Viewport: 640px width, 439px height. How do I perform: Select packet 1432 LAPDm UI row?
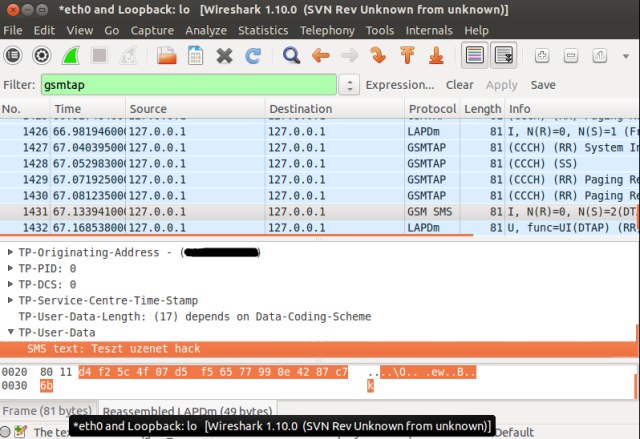point(320,228)
